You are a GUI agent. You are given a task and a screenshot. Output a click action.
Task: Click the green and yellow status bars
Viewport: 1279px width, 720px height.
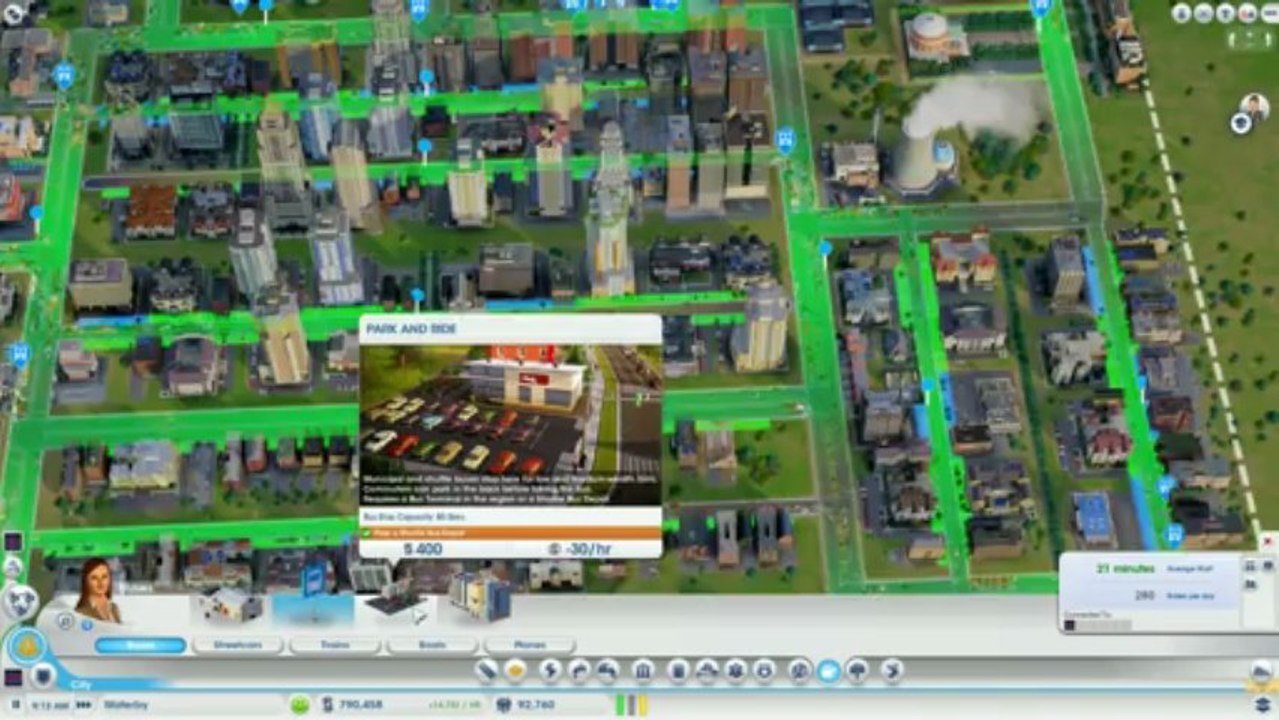click(x=633, y=704)
